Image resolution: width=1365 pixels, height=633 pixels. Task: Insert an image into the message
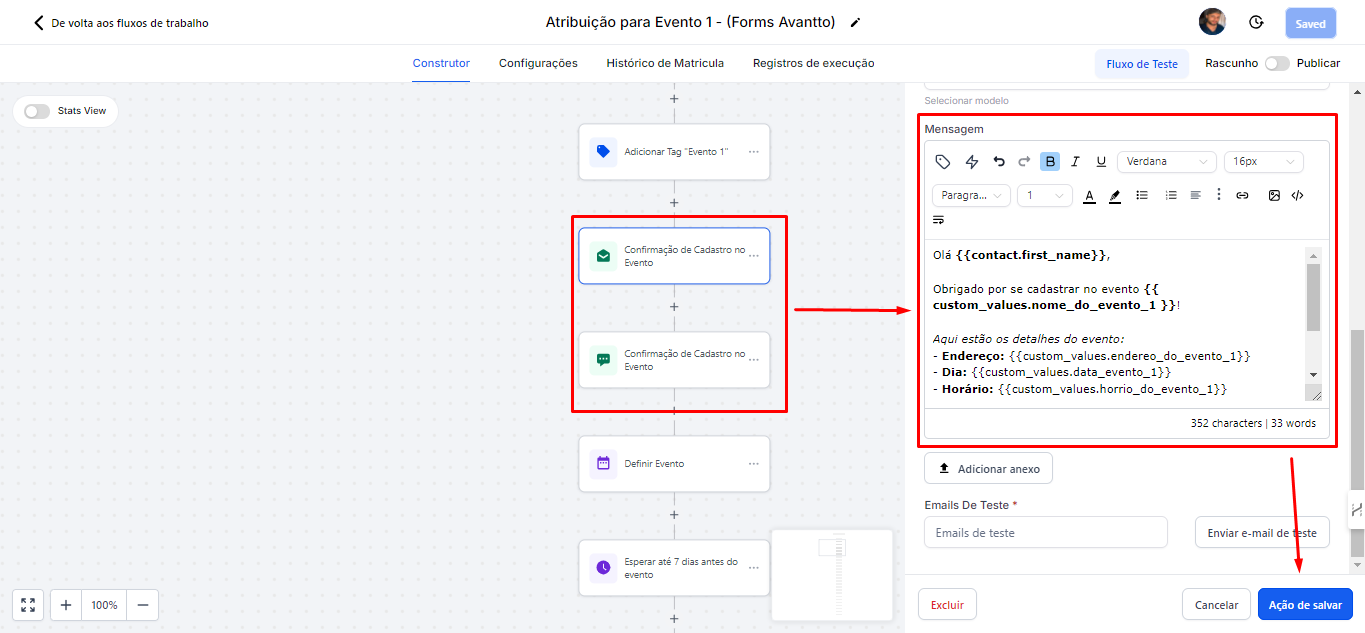(x=1274, y=196)
